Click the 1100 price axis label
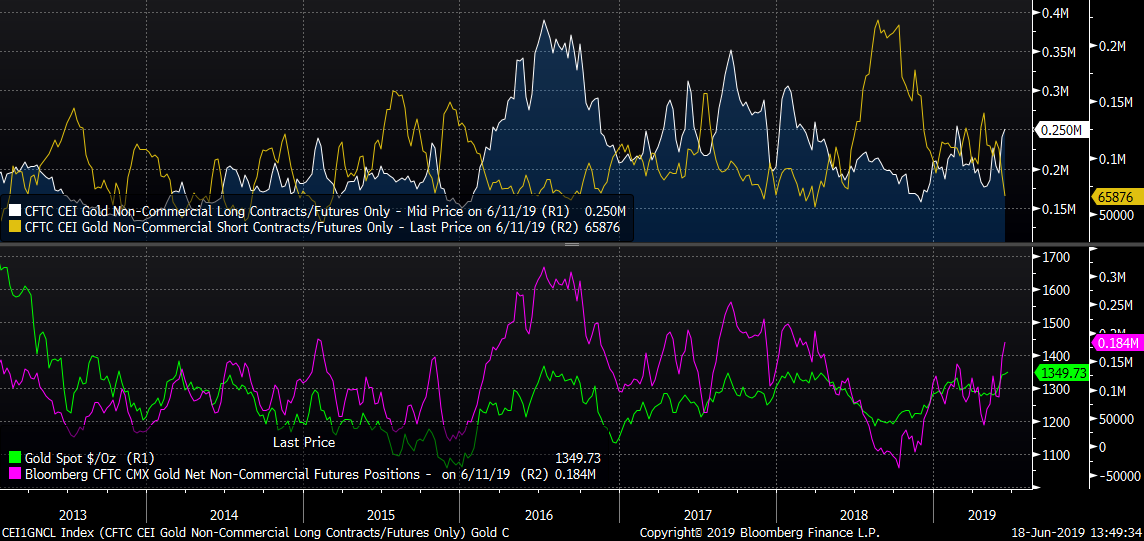Image resolution: width=1144 pixels, height=541 pixels. (x=1056, y=455)
